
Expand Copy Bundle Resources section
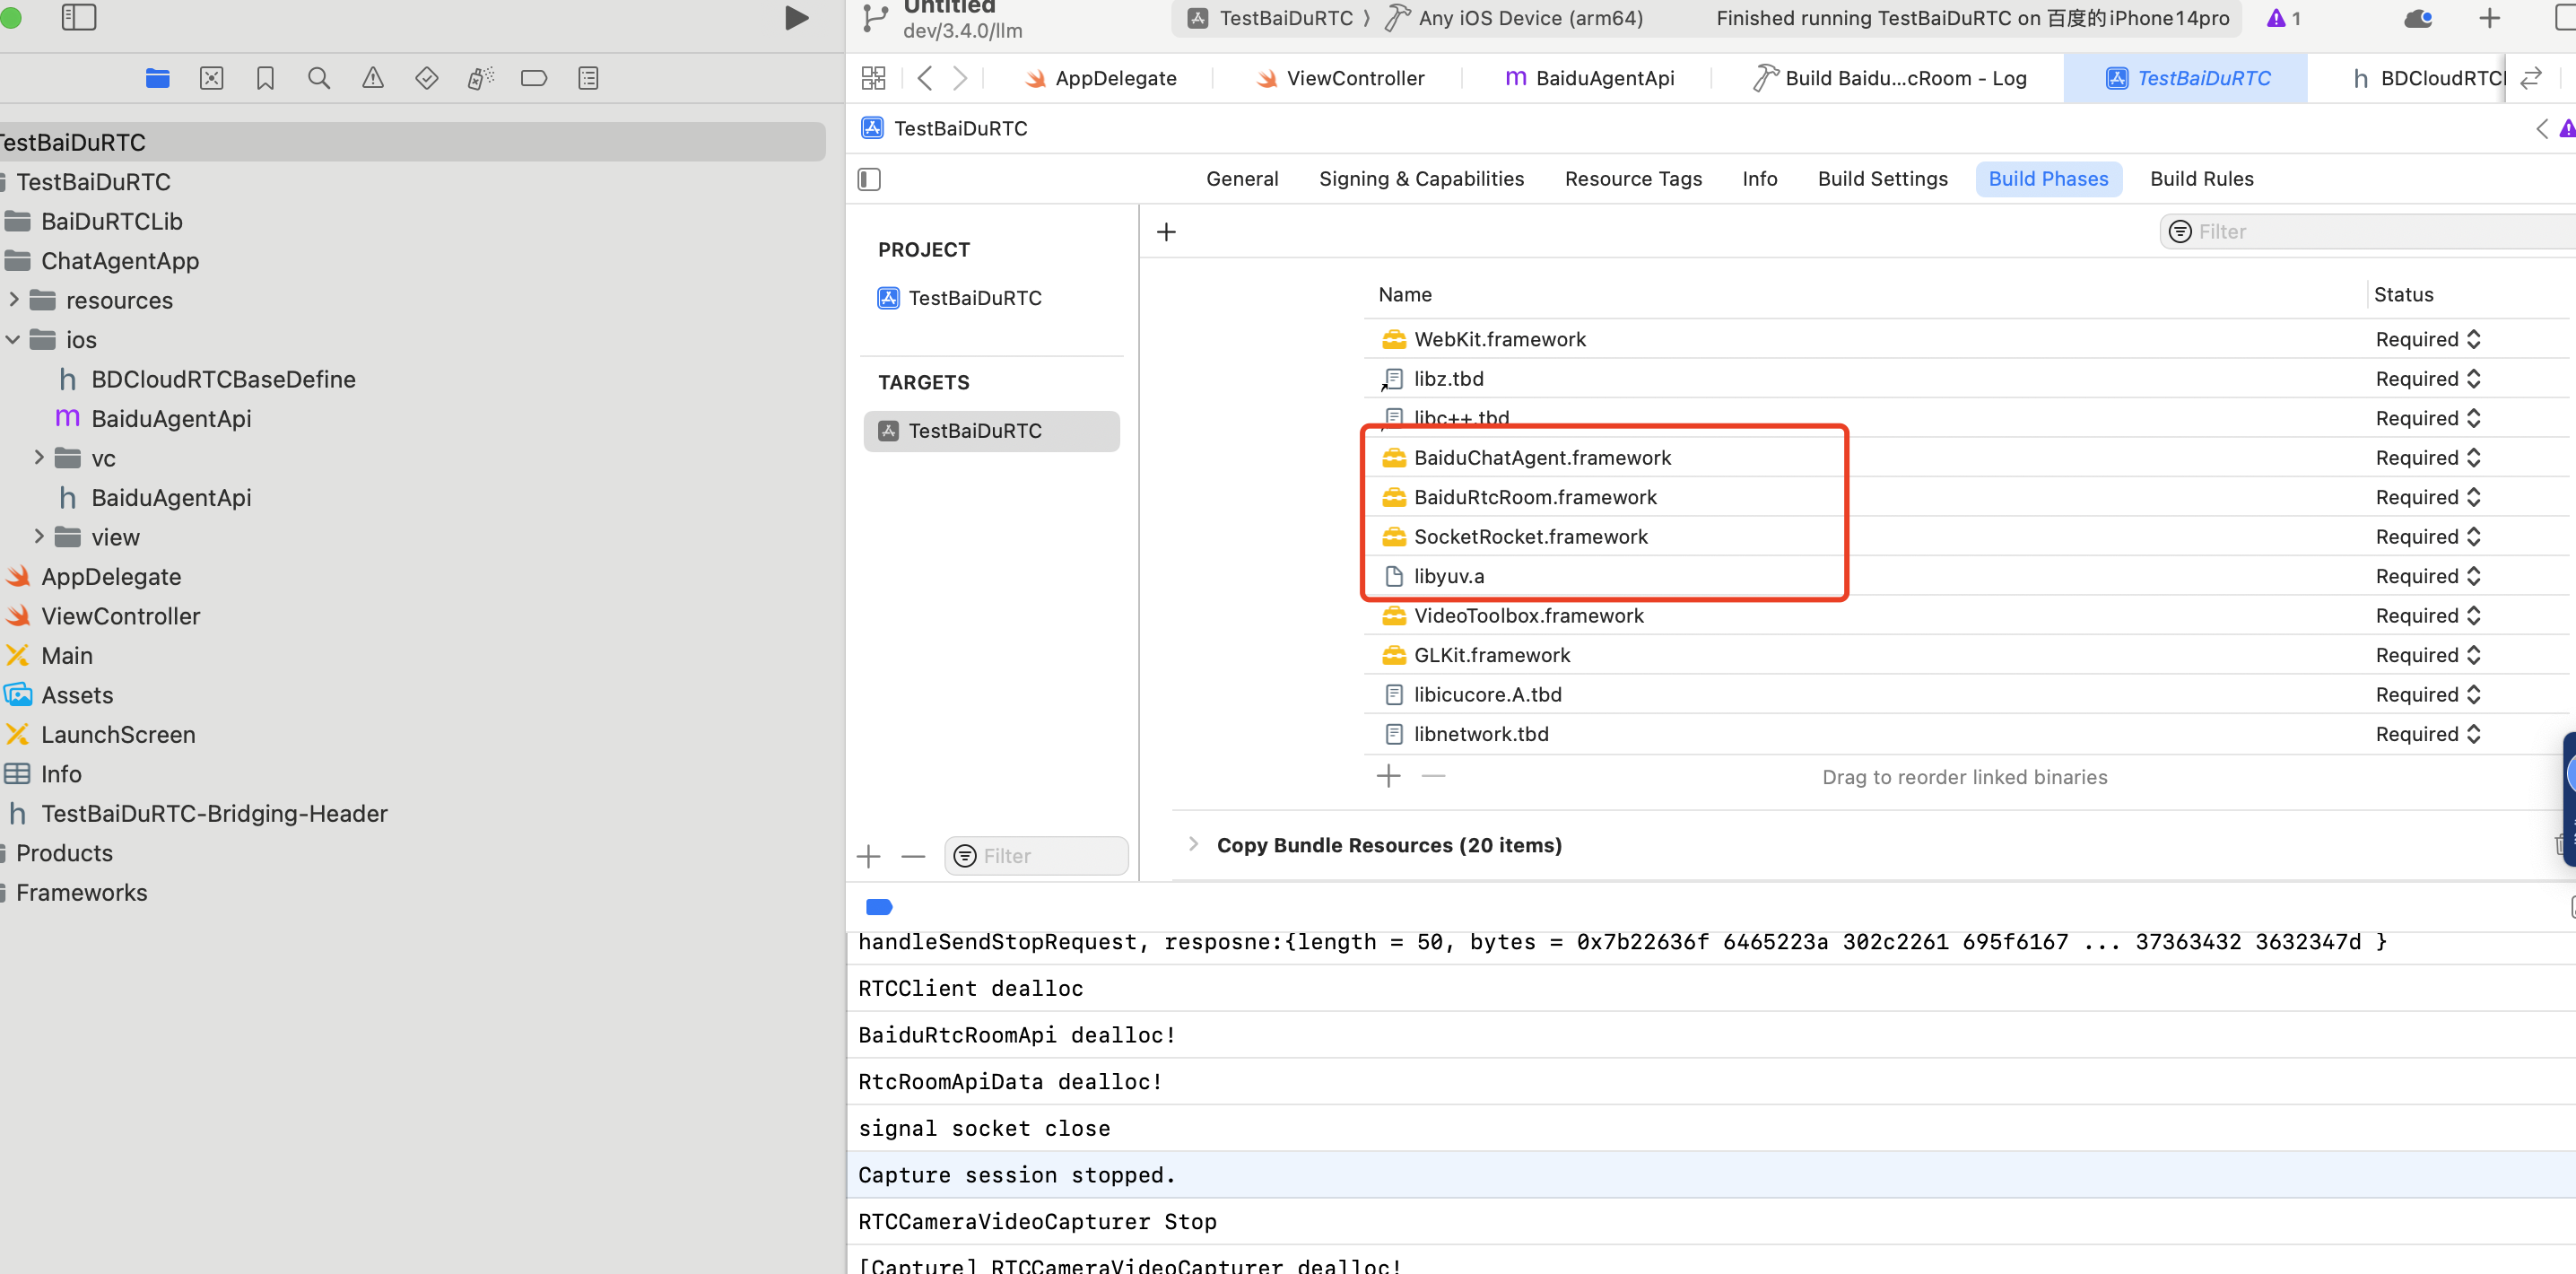[x=1193, y=844]
